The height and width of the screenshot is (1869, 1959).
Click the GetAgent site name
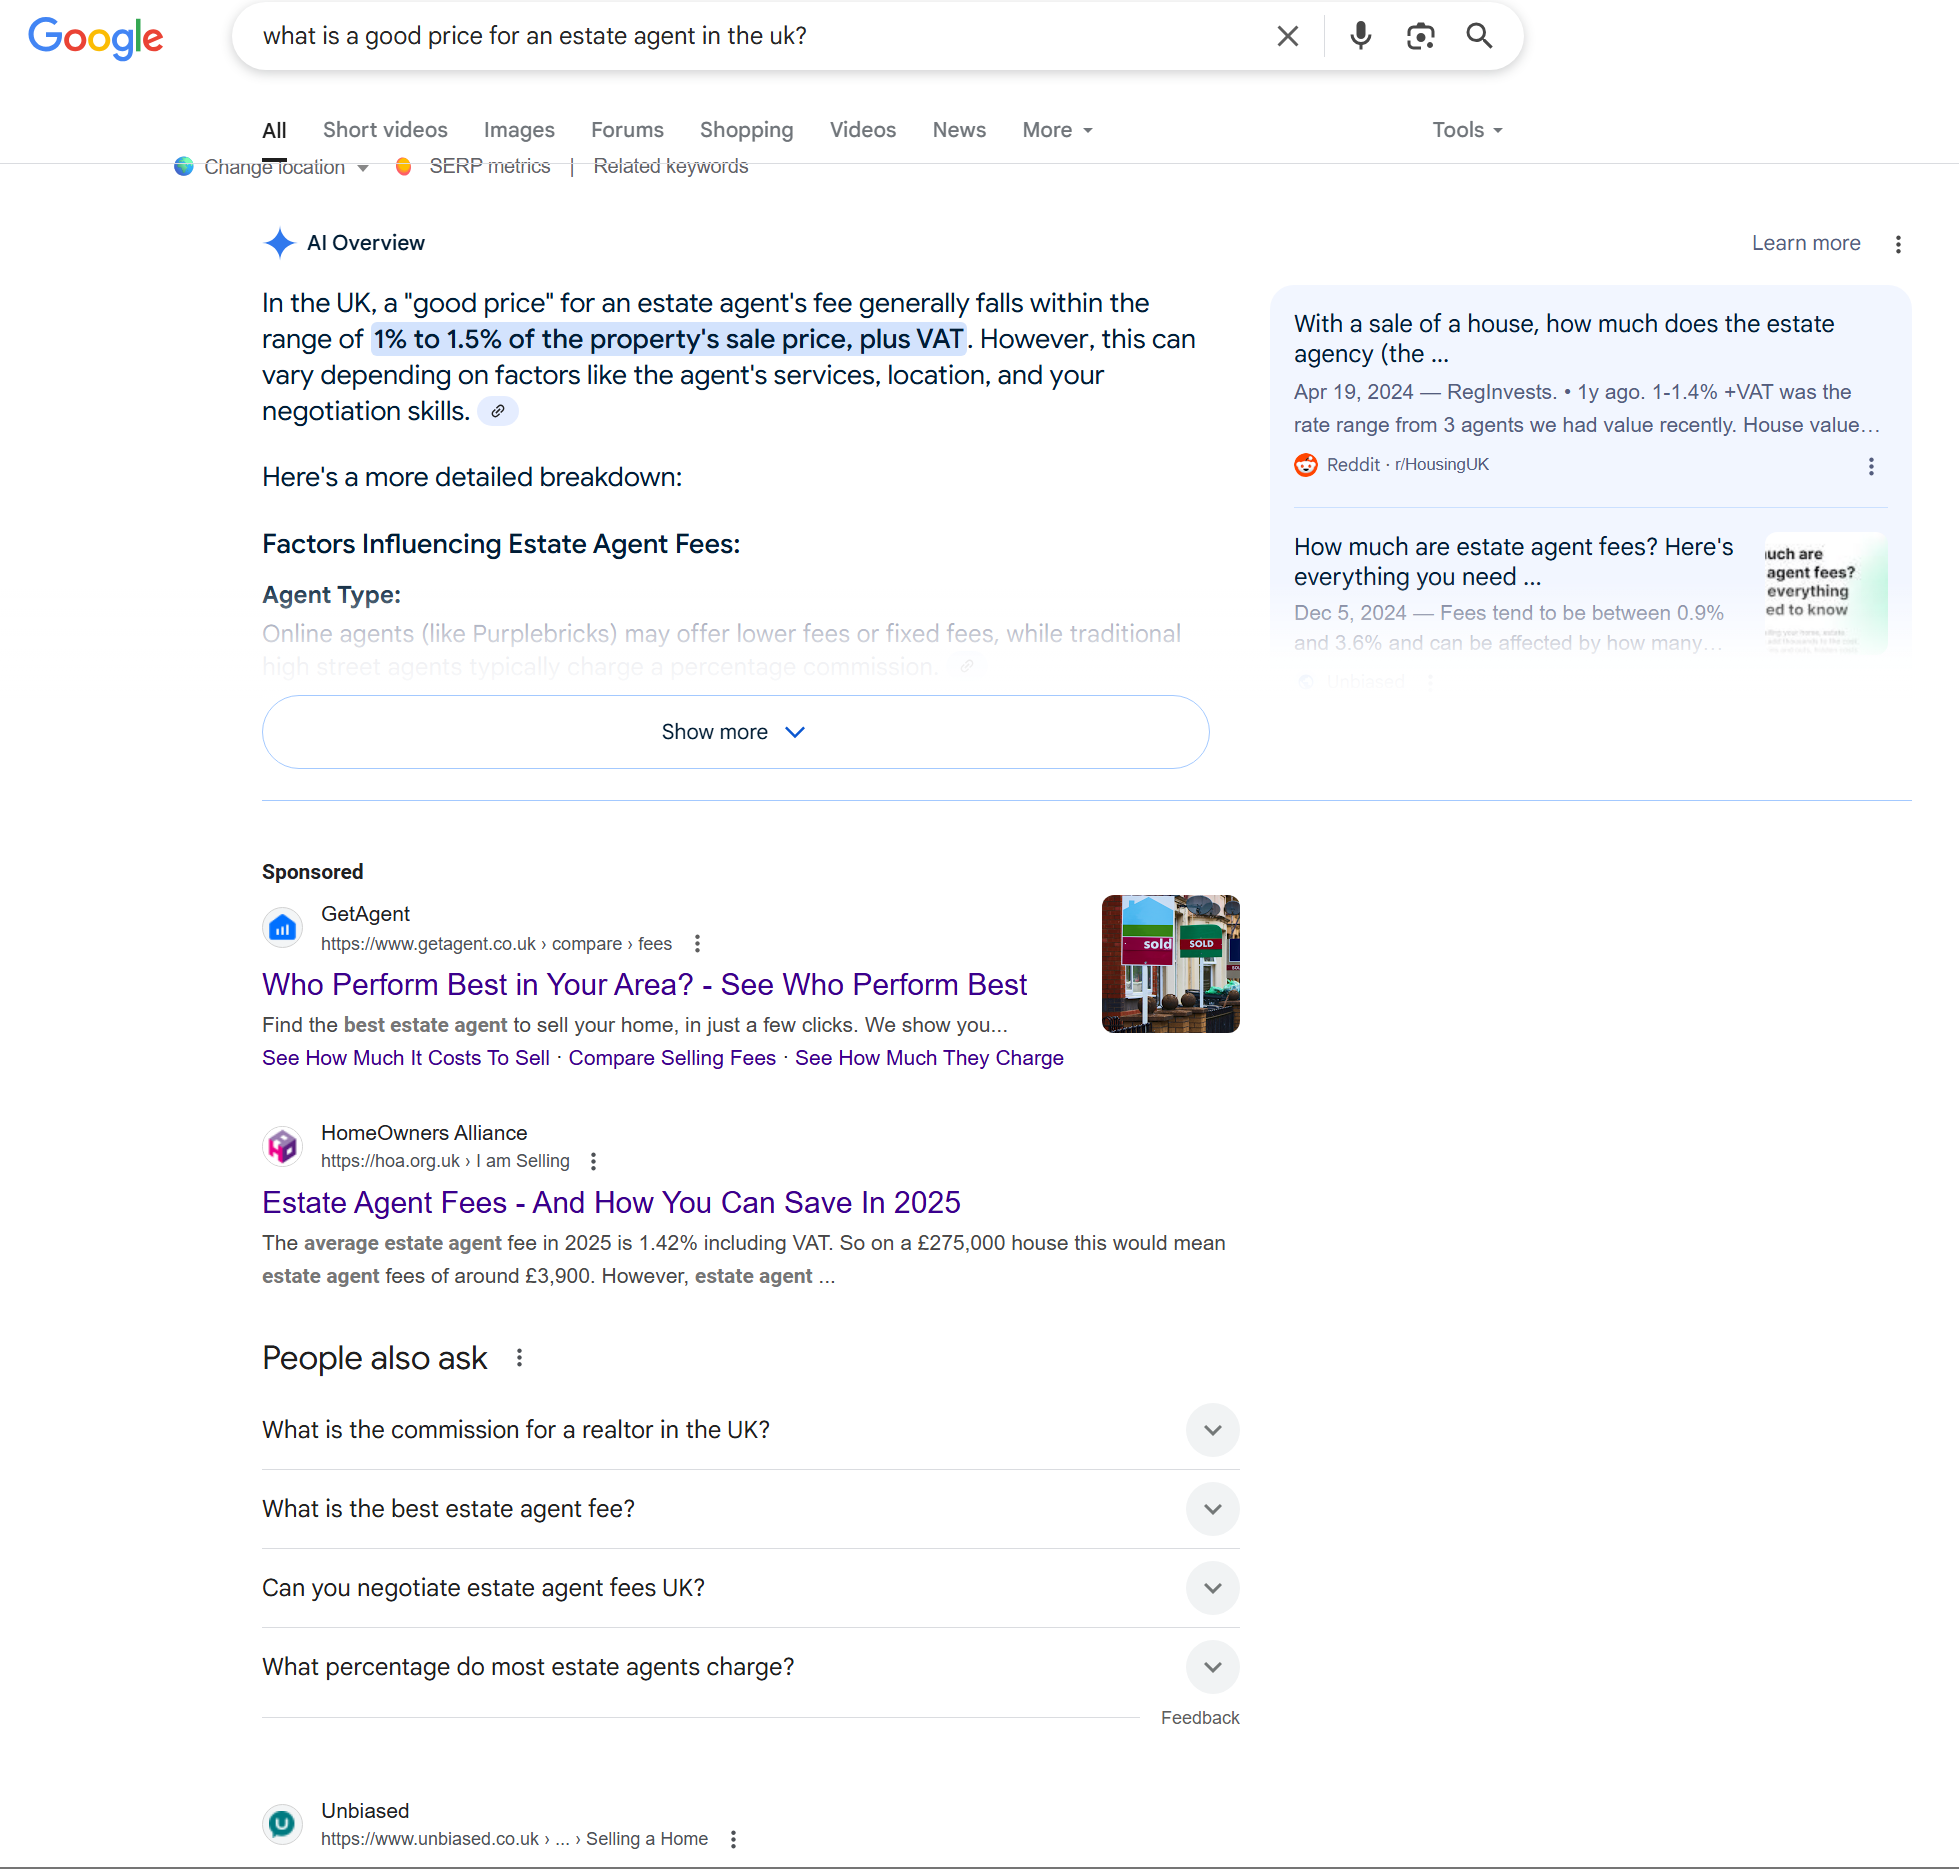click(x=365, y=914)
